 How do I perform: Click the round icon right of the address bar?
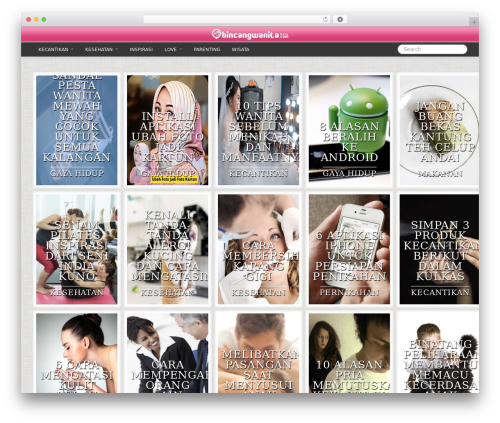[x=340, y=19]
